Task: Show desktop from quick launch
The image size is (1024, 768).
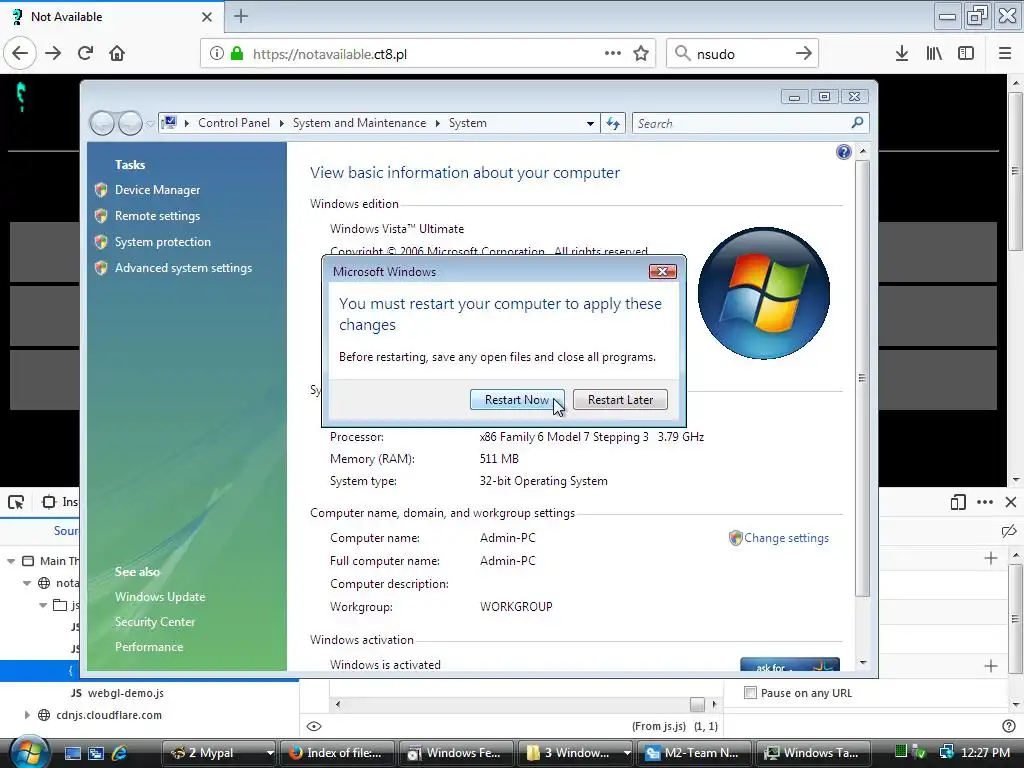Action: click(72, 753)
